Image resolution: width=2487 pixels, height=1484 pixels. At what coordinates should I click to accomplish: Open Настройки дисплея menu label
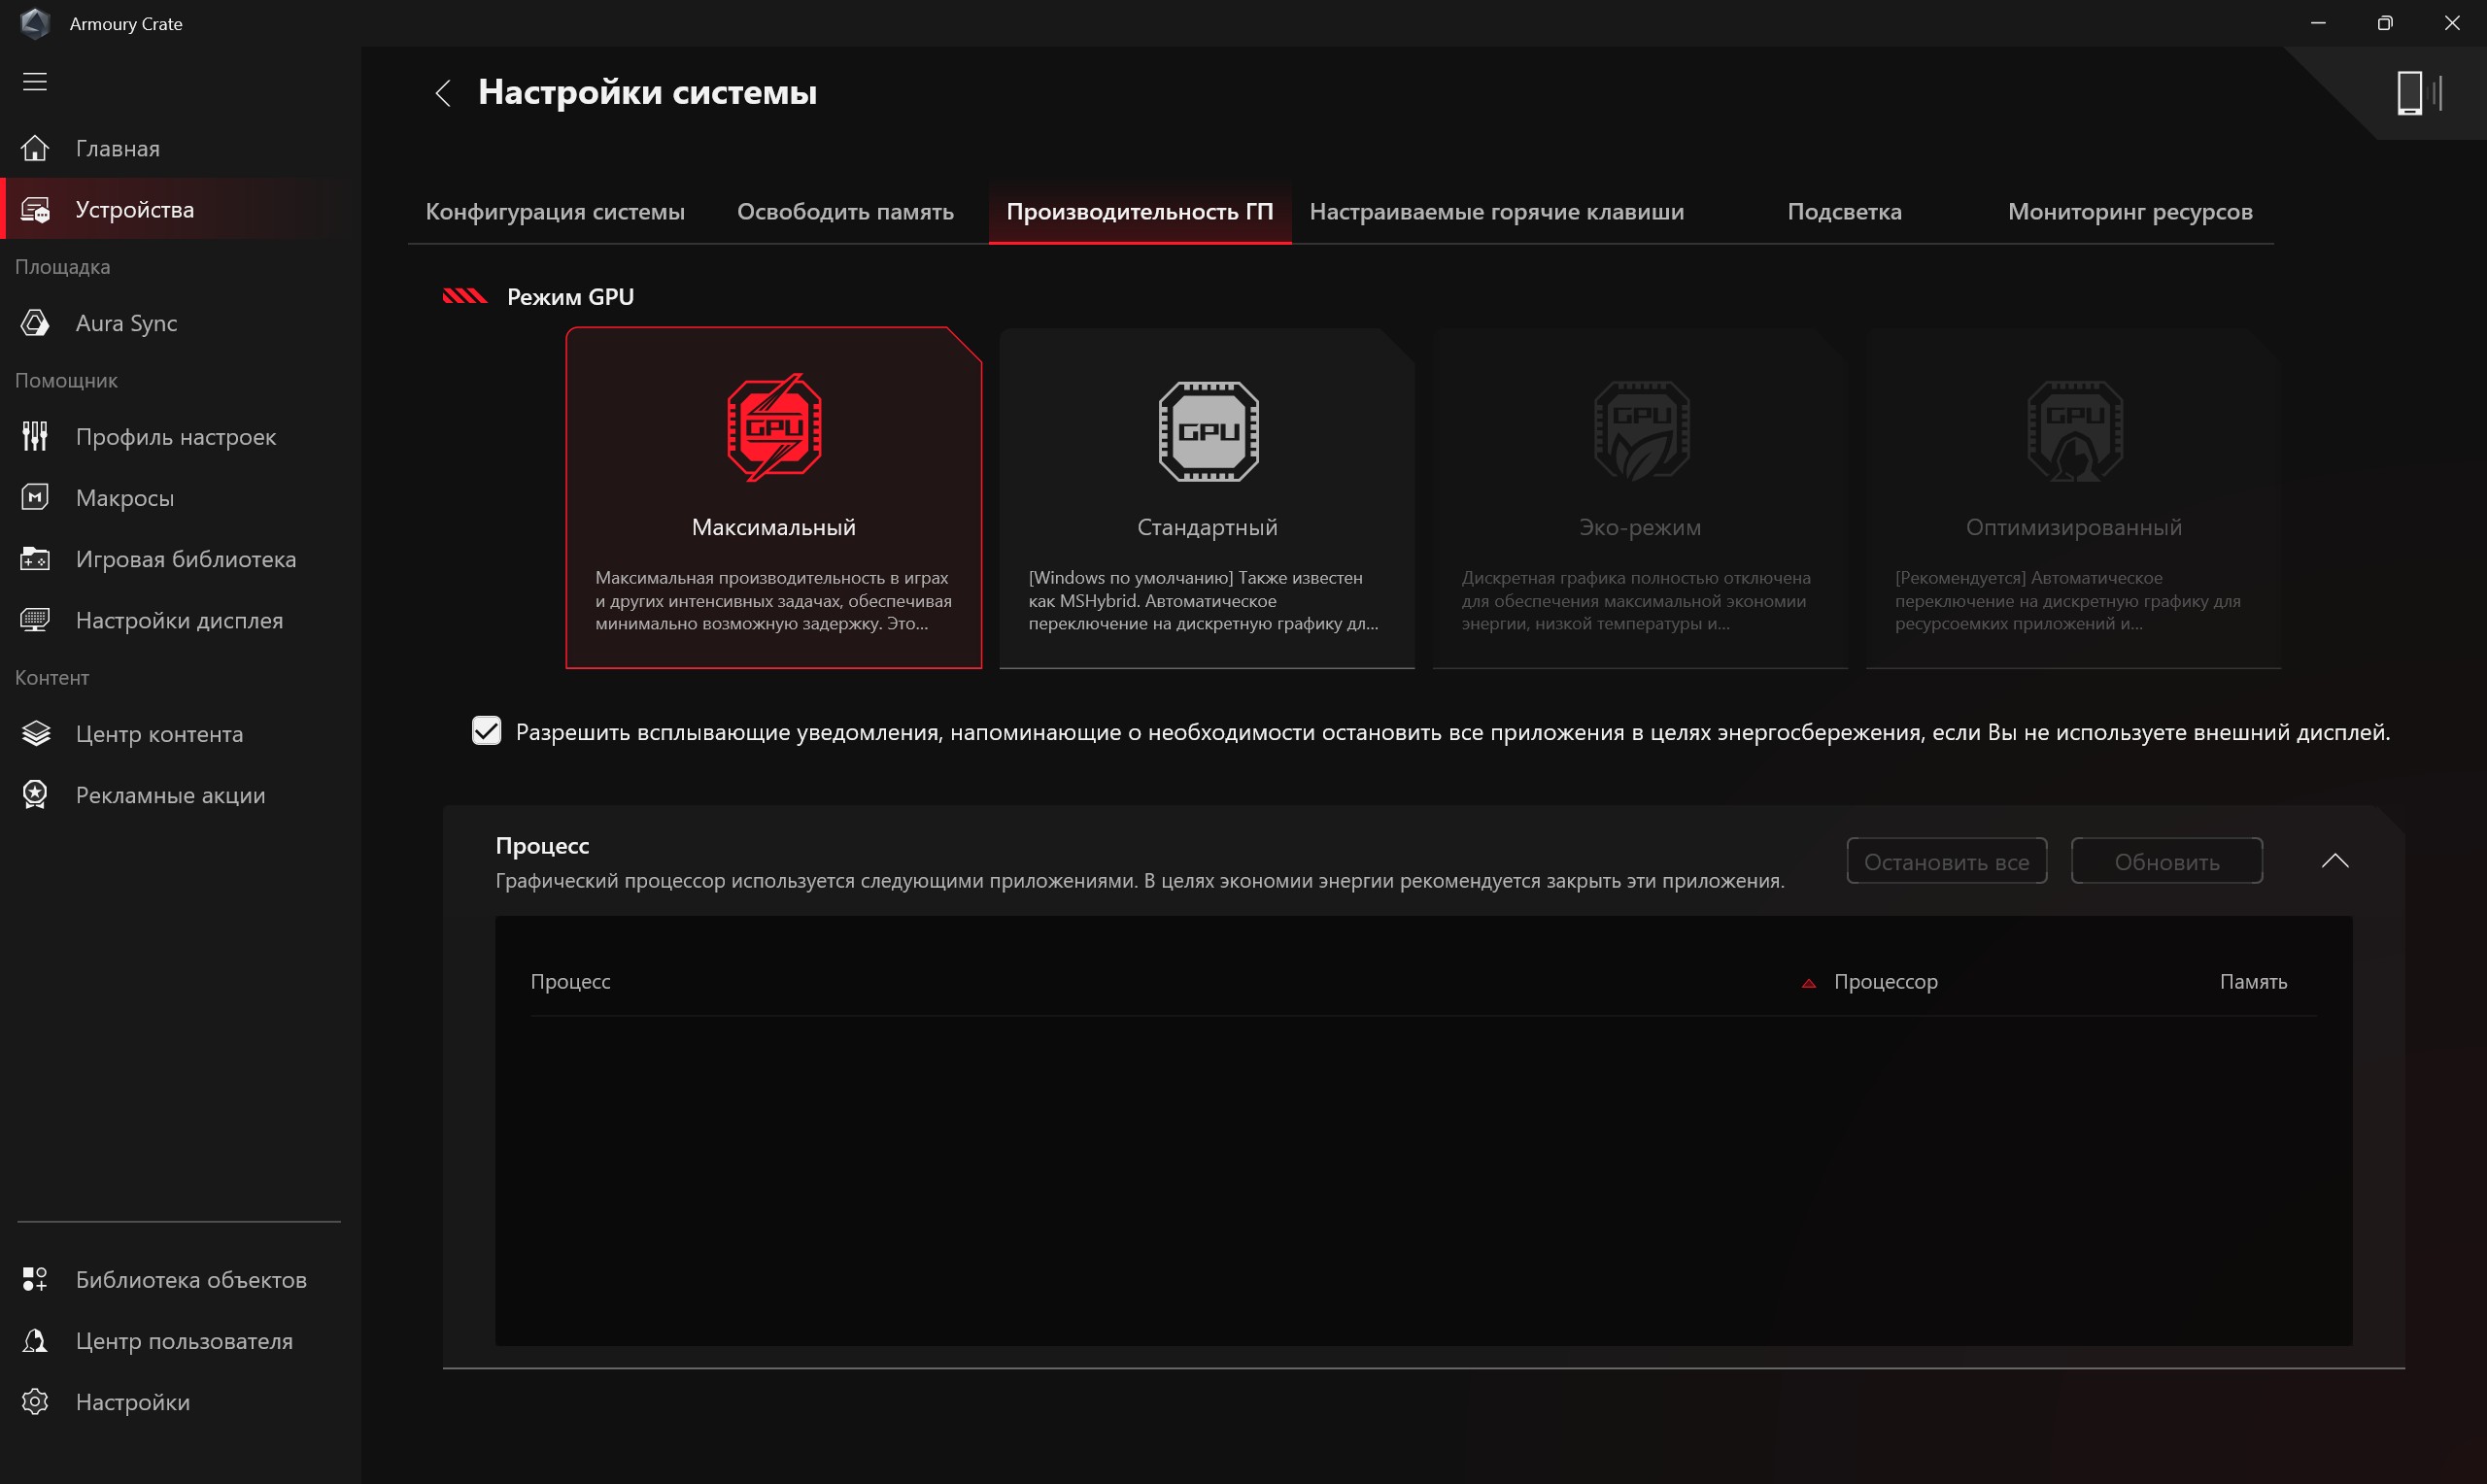point(179,620)
